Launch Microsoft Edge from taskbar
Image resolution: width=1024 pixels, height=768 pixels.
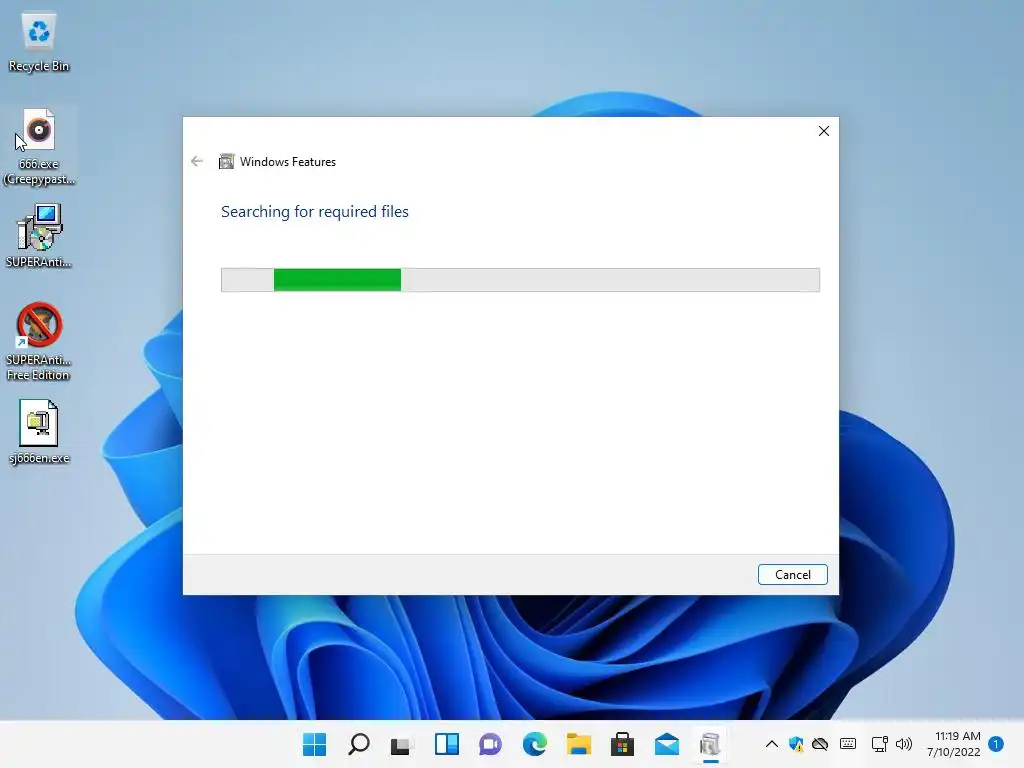[x=535, y=744]
